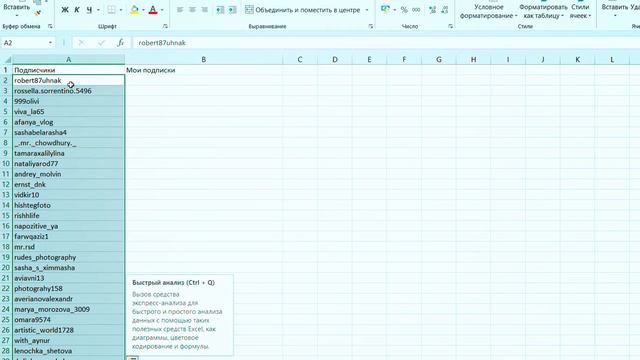Select cell 999olivi

68,101
